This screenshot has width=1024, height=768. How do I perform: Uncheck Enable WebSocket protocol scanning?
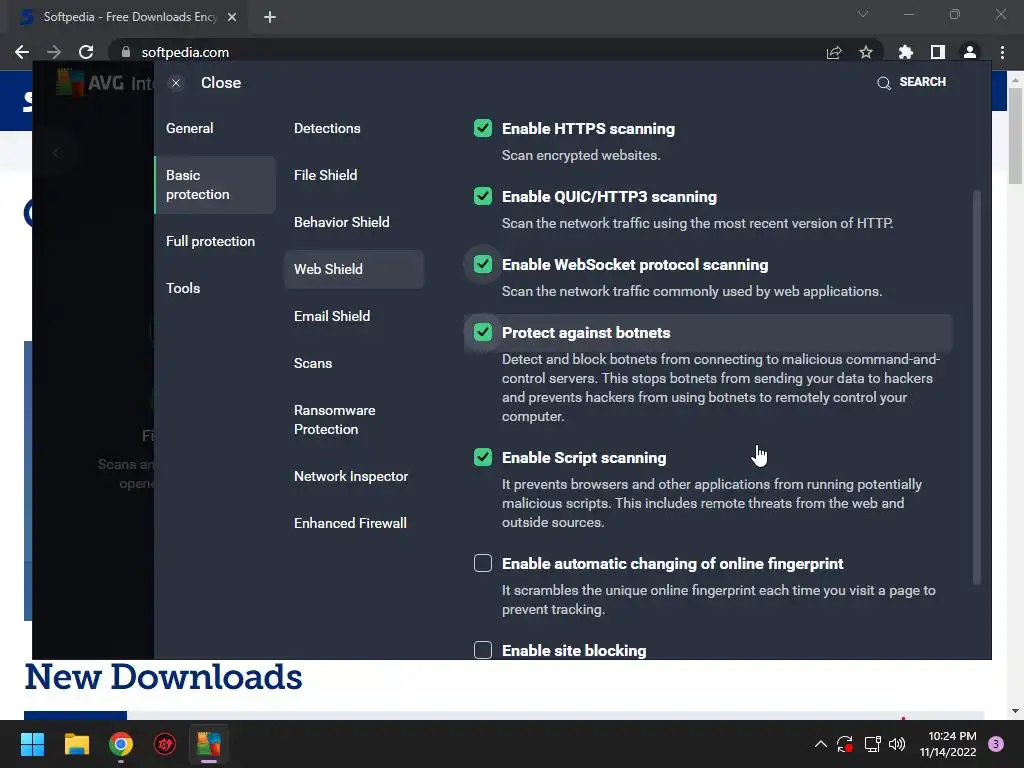coord(483,264)
